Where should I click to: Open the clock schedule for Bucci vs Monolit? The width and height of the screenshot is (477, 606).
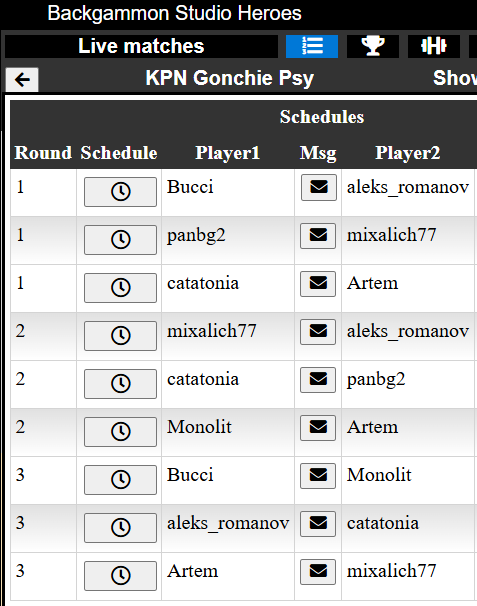(x=120, y=480)
